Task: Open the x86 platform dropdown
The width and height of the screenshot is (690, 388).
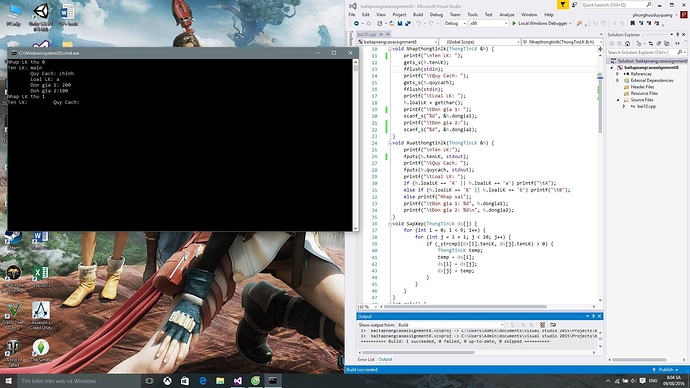Action: 488,23
